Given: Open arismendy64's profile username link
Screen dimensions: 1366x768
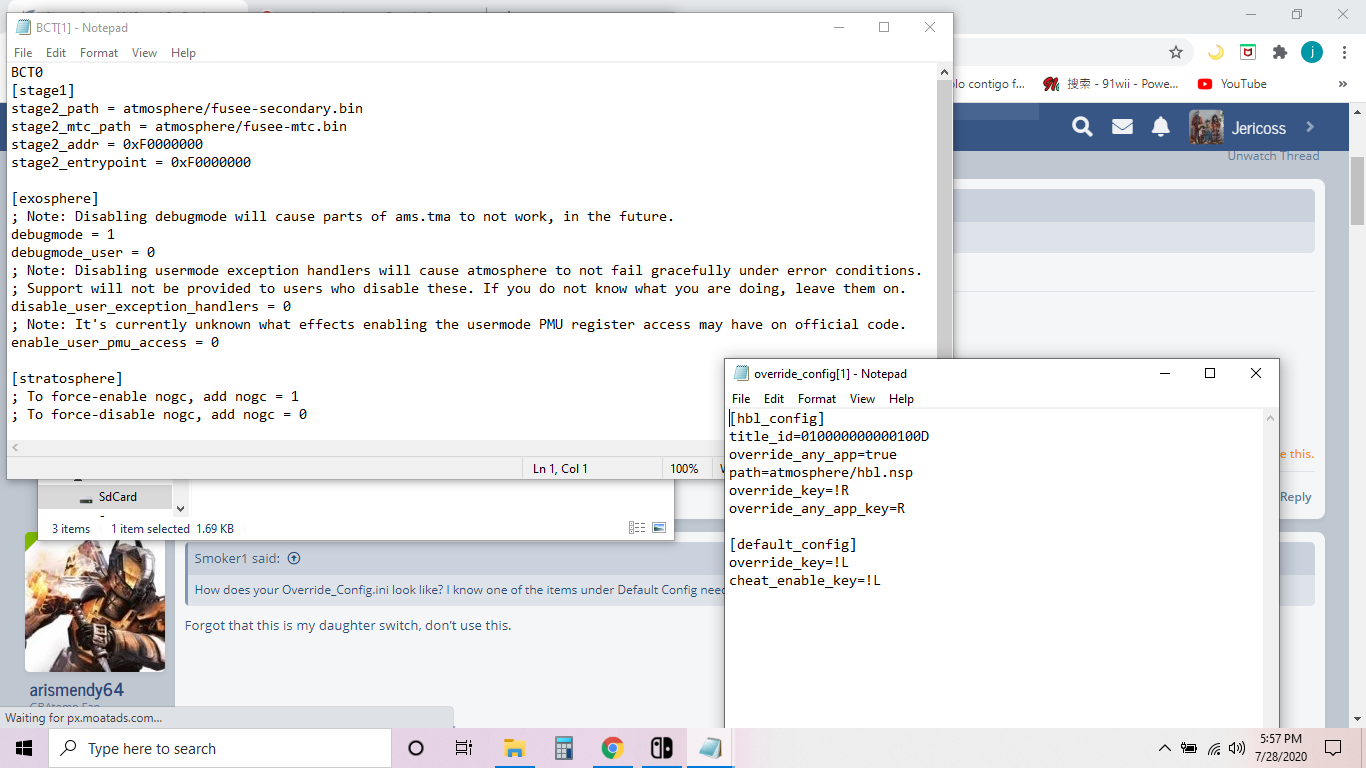Looking at the screenshot, I should (77, 690).
